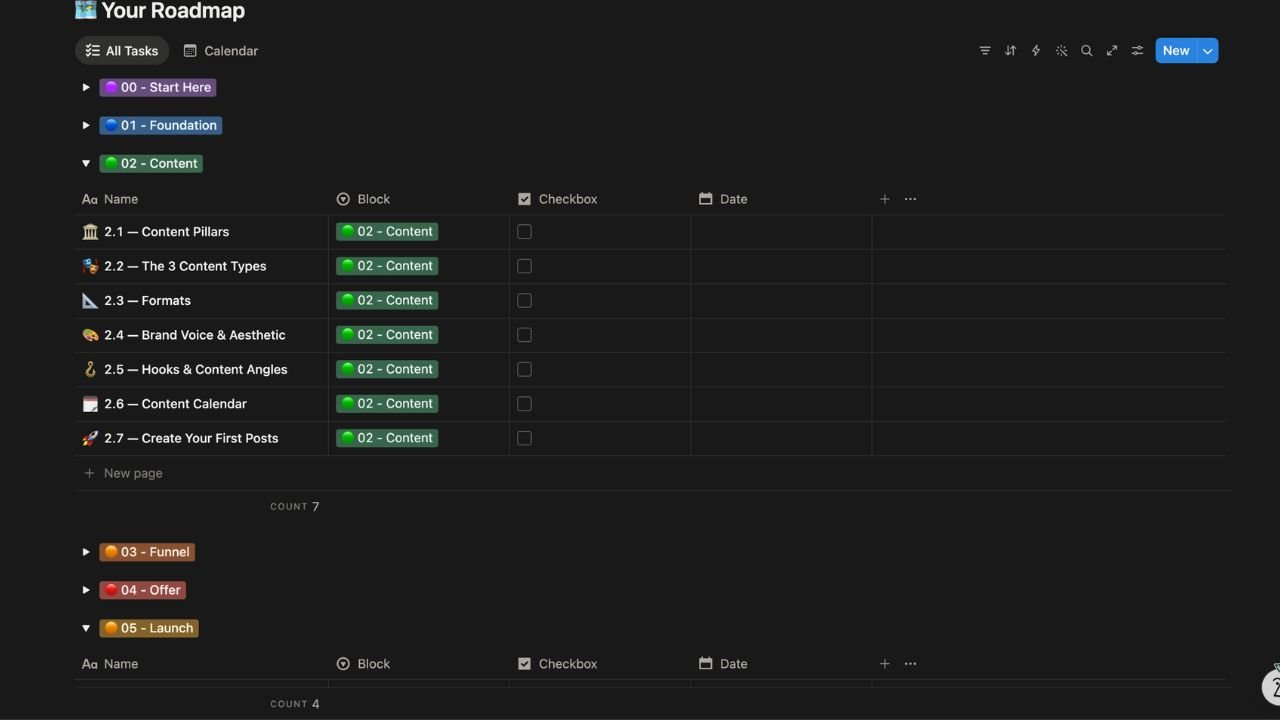Mark 2.7 — Create Your First Posts complete
Screen dimensions: 1280x720
point(524,437)
